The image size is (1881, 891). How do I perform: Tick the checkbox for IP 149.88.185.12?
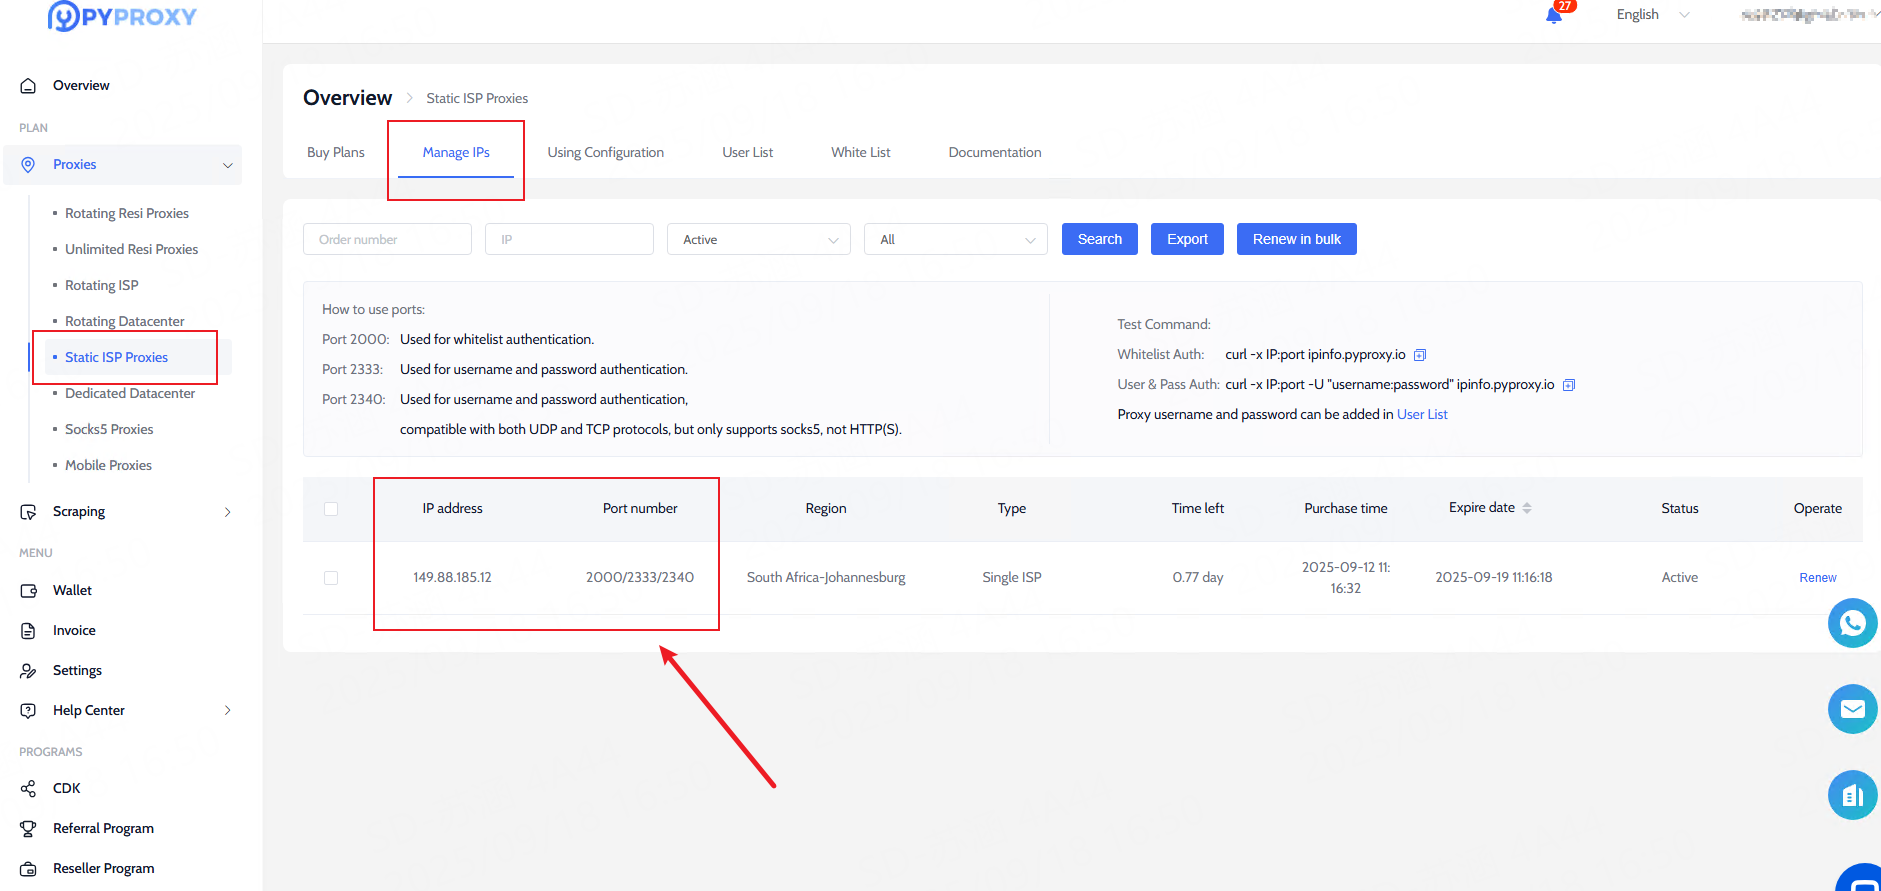point(331,578)
